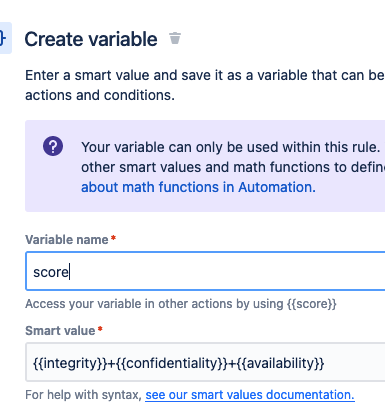Click into the Smart value input field
Viewport: 385px width, 402px height.
pyautogui.click(x=205, y=362)
